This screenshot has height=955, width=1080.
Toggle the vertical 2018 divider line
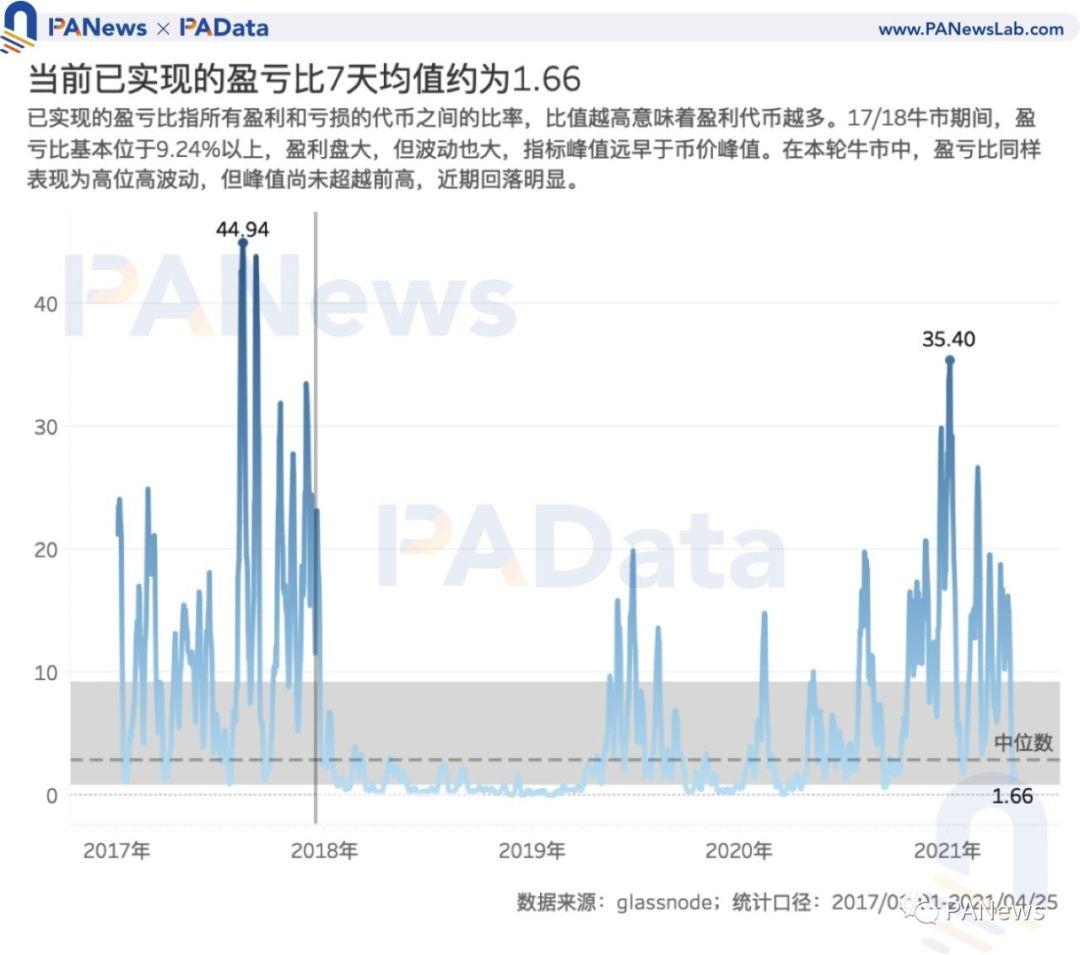tap(316, 500)
